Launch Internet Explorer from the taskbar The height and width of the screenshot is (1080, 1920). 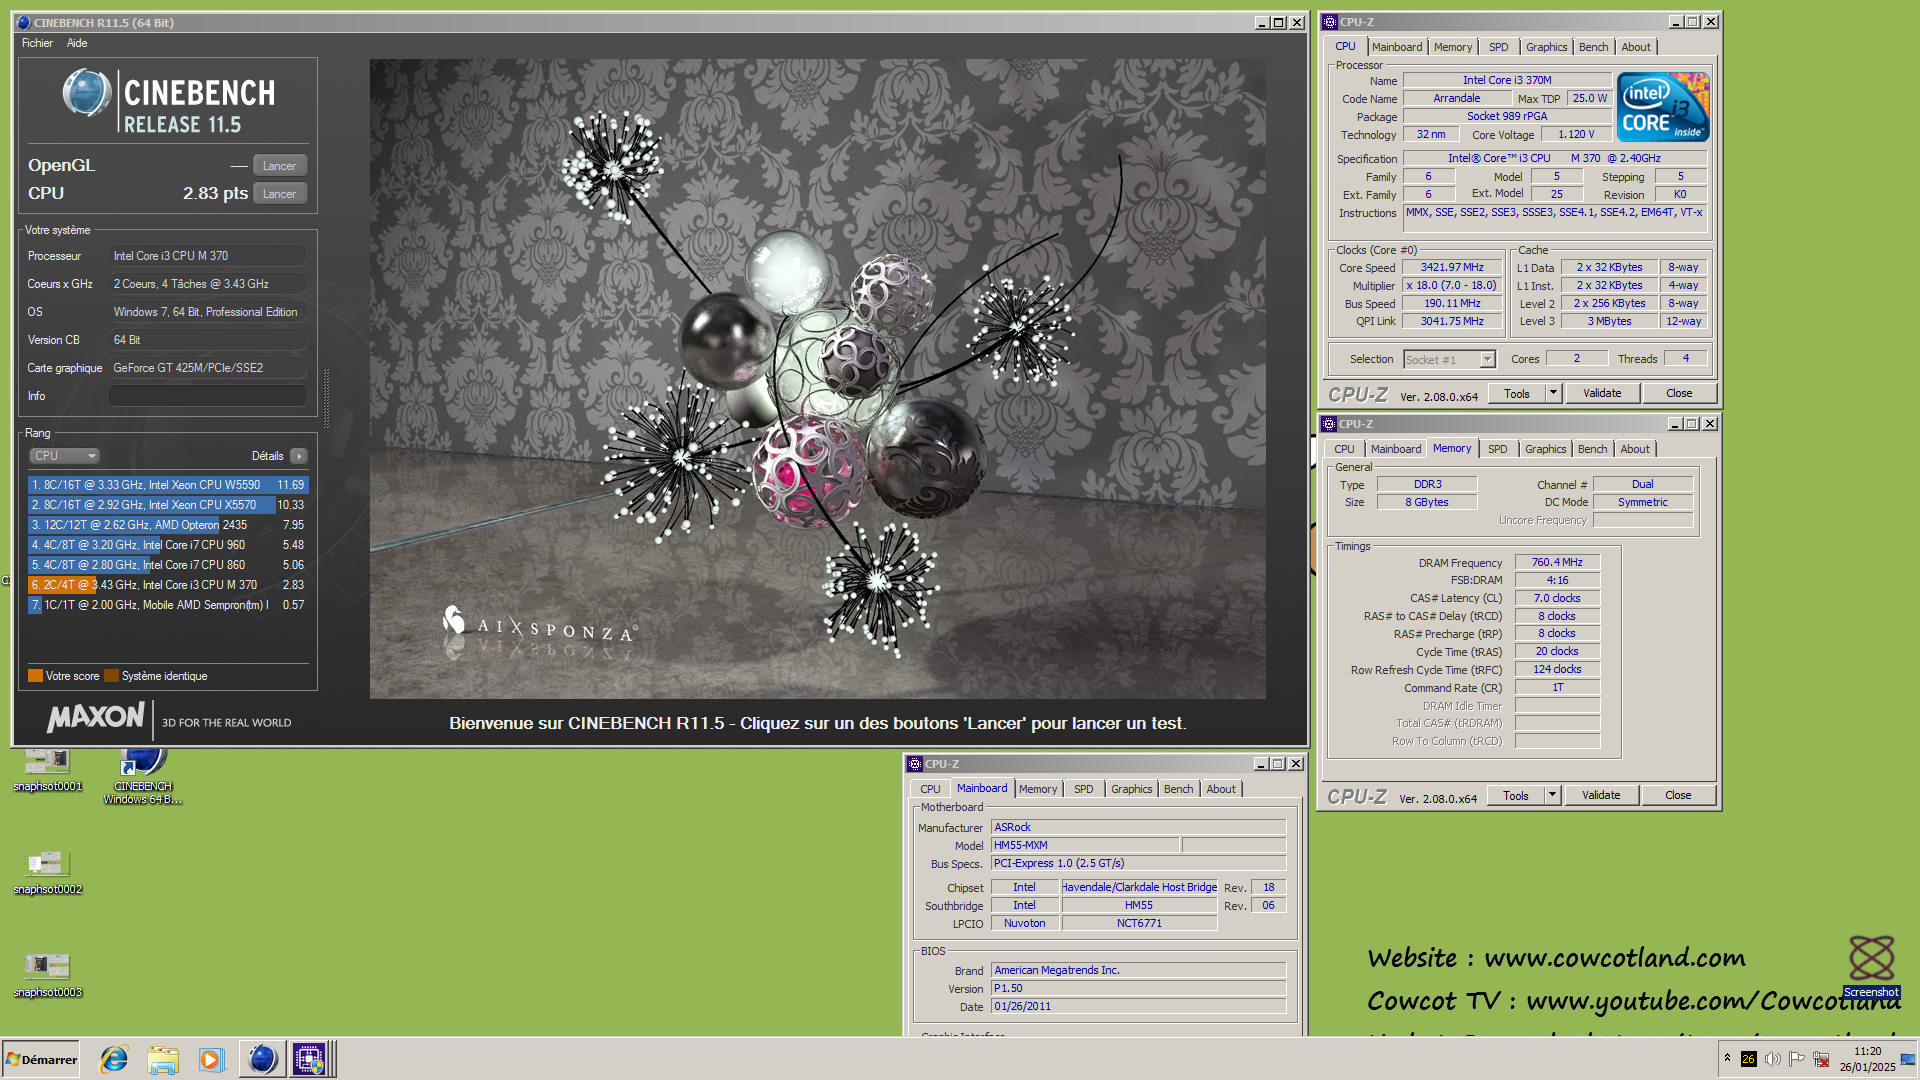click(x=114, y=1059)
